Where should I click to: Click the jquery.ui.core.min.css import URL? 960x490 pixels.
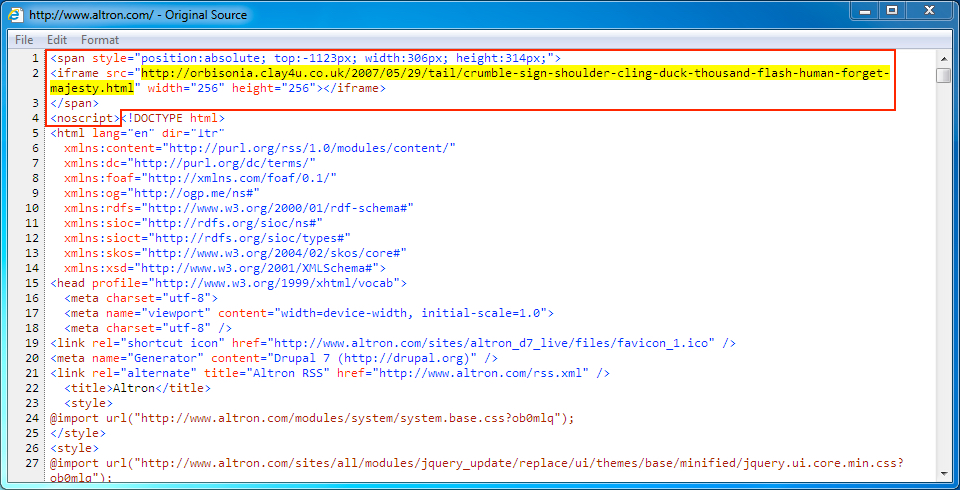click(x=520, y=463)
